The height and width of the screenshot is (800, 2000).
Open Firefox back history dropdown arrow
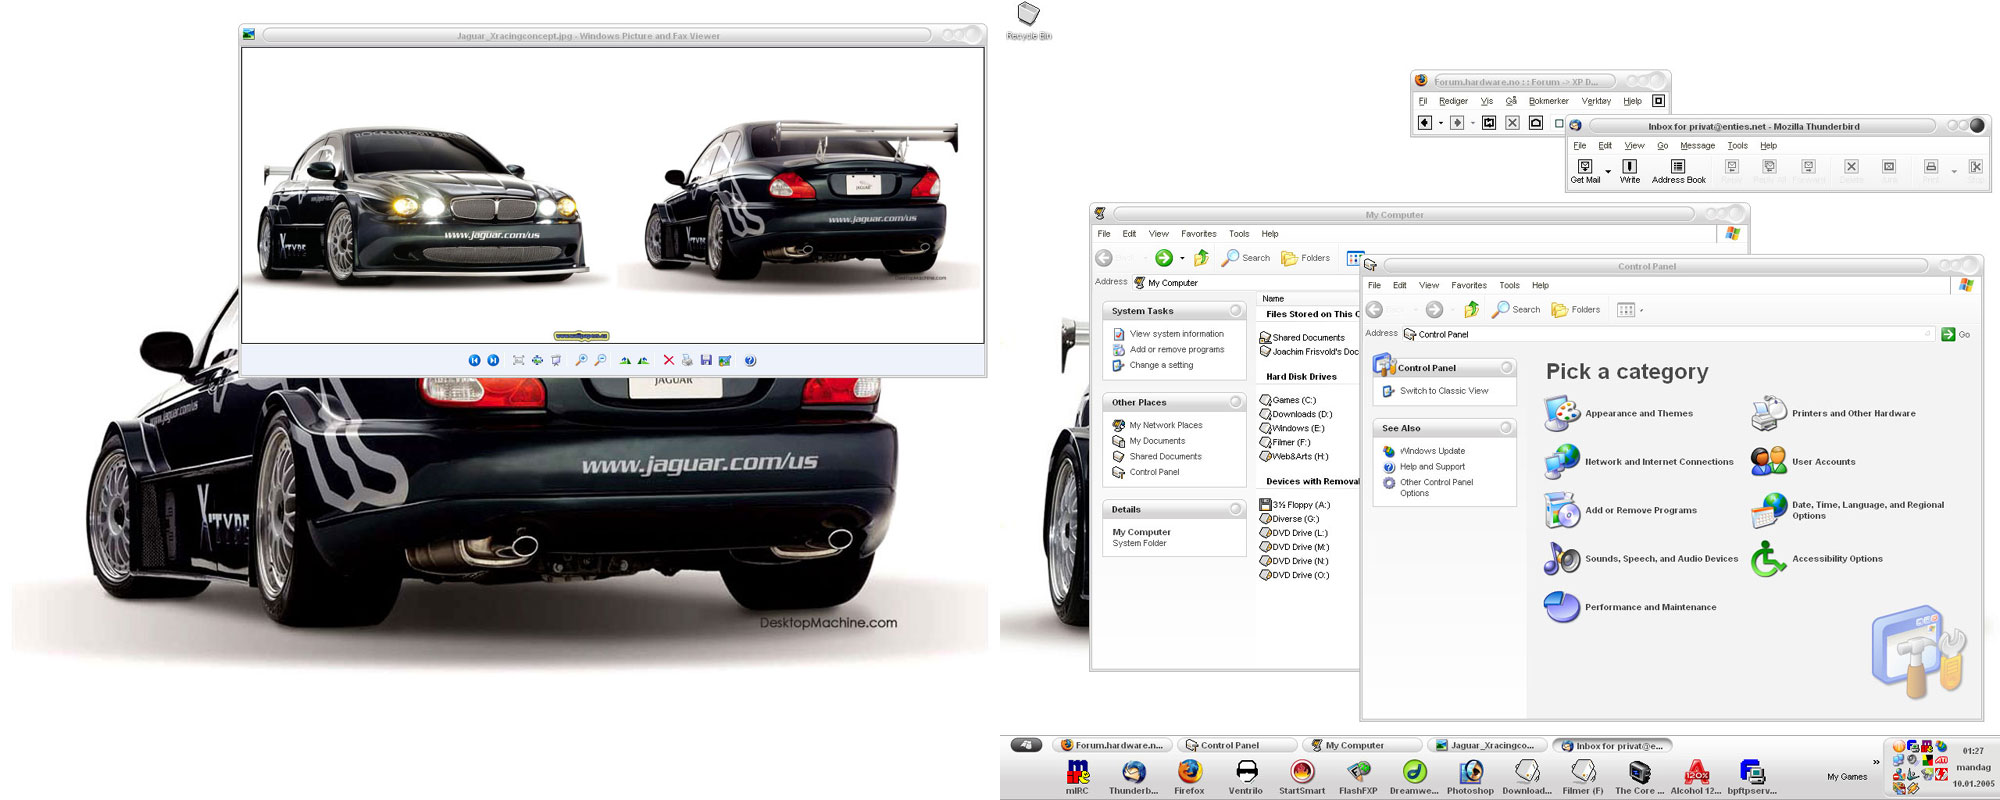pos(1441,123)
